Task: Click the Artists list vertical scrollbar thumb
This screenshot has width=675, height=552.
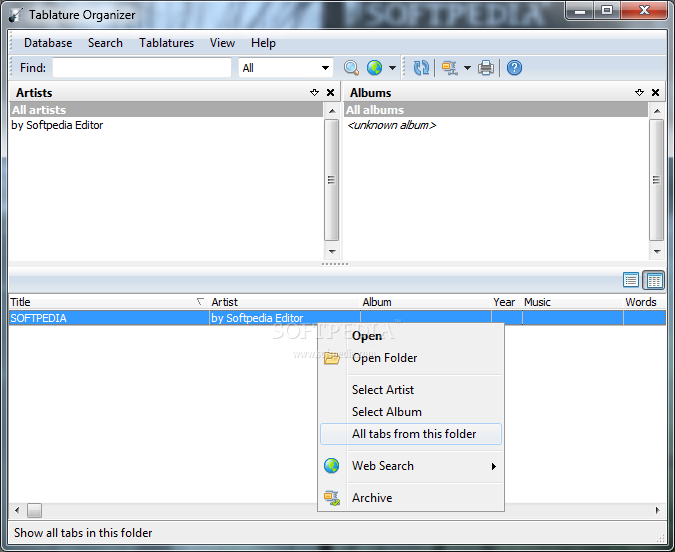Action: [x=331, y=180]
